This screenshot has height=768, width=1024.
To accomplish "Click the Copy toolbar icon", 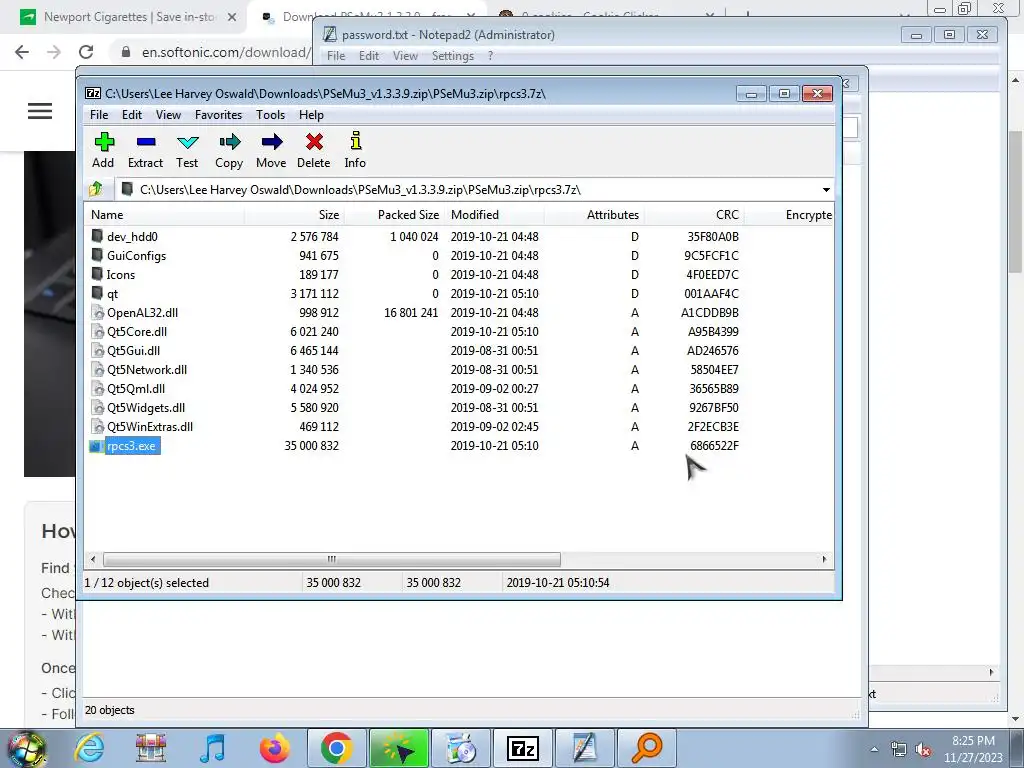I will [229, 151].
